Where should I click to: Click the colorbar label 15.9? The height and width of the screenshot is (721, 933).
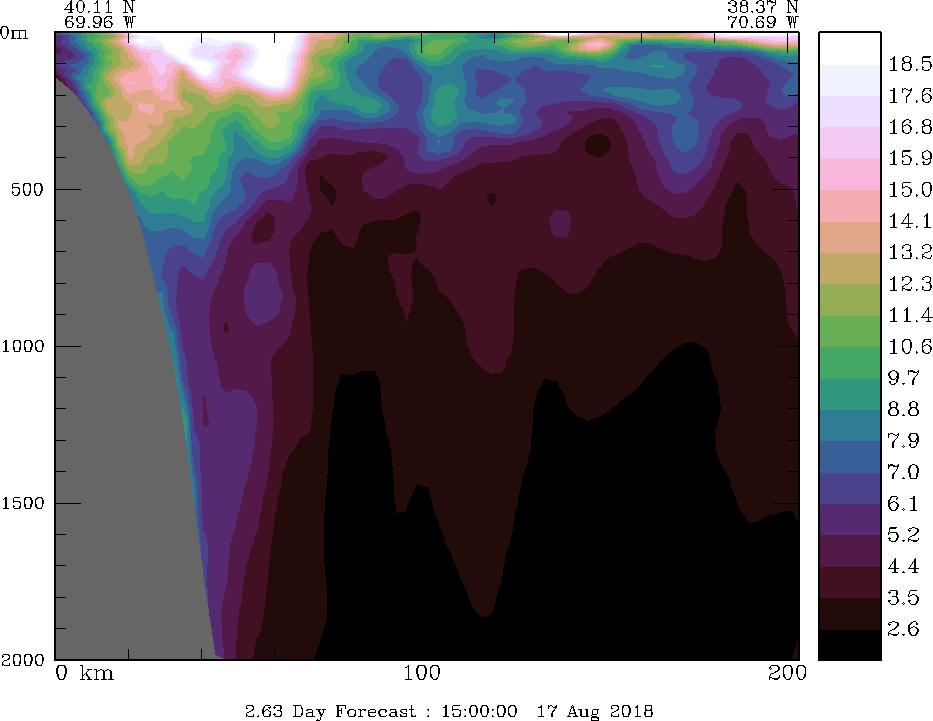pos(910,158)
